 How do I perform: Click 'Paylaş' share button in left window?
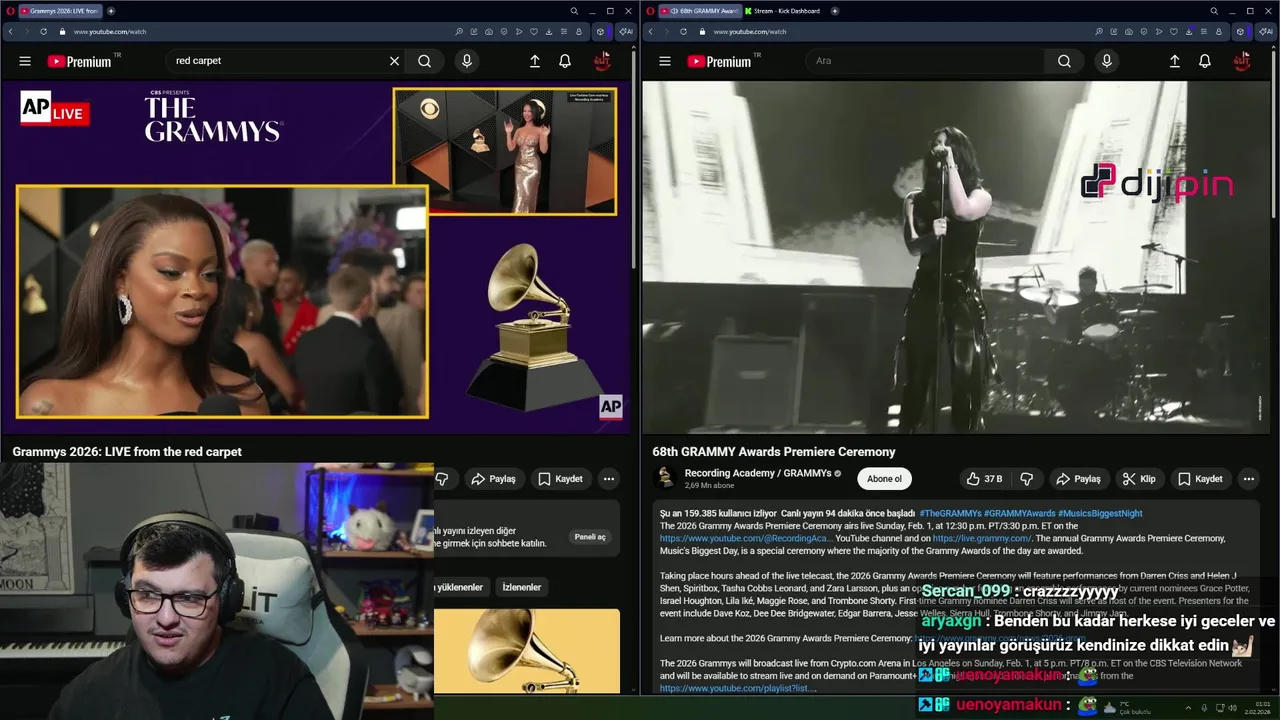click(494, 479)
